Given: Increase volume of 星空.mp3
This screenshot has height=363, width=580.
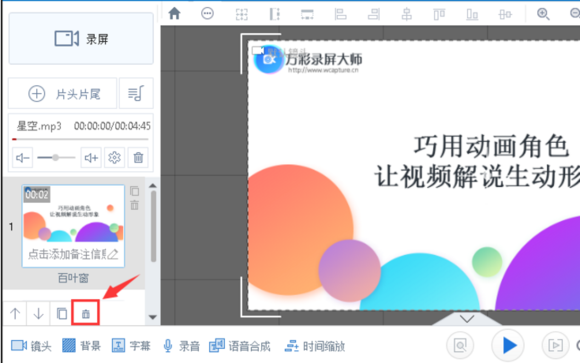Looking at the screenshot, I should click(x=91, y=158).
